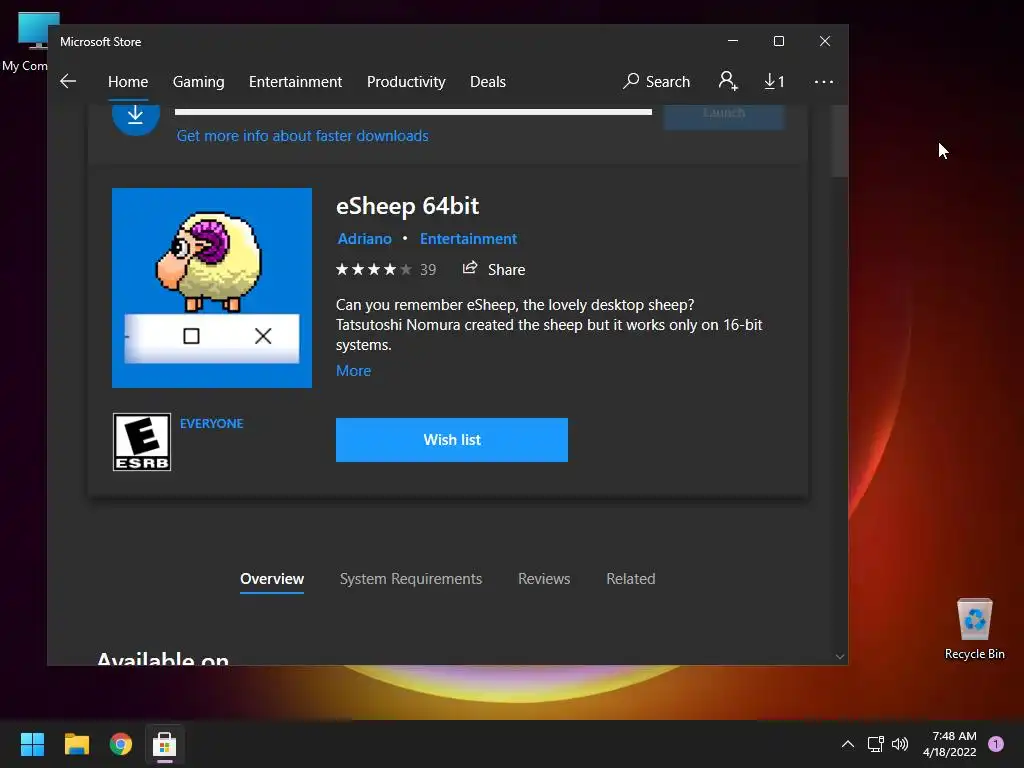Click the download progress bar
This screenshot has width=1024, height=768.
pos(413,112)
